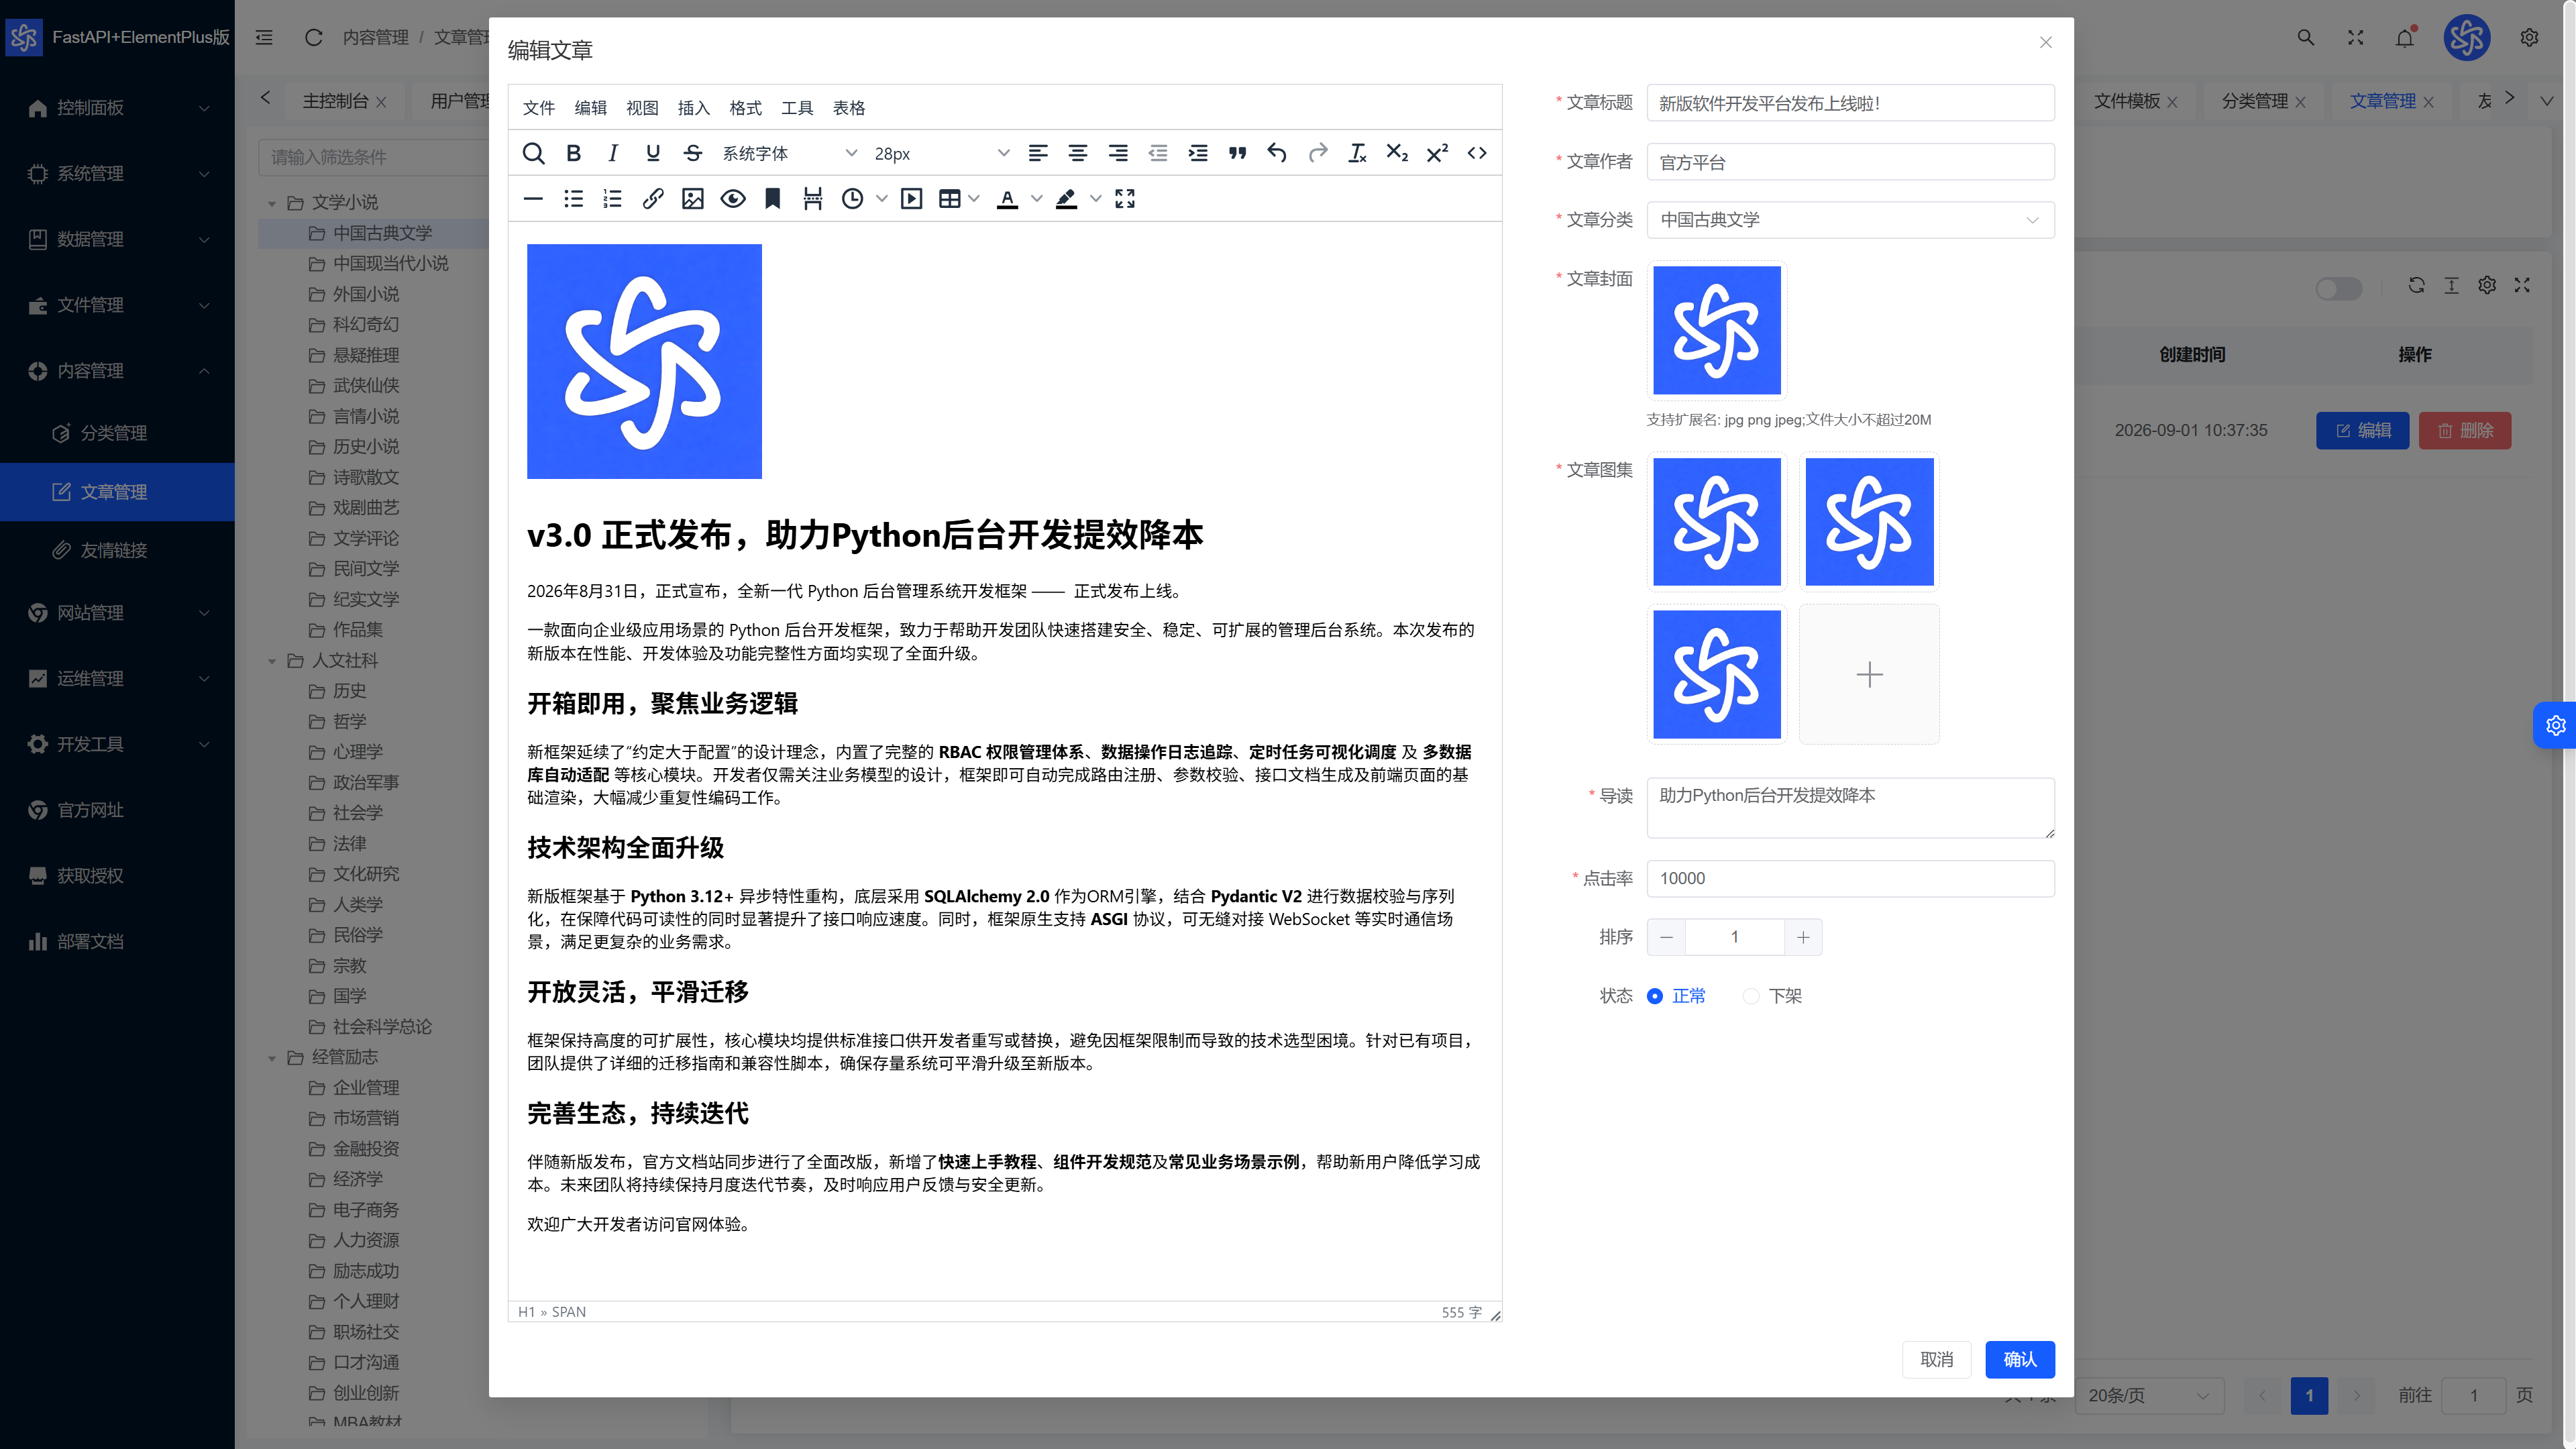2576x1449 pixels.
Task: Toggle the switch above the table
Action: tap(2338, 288)
